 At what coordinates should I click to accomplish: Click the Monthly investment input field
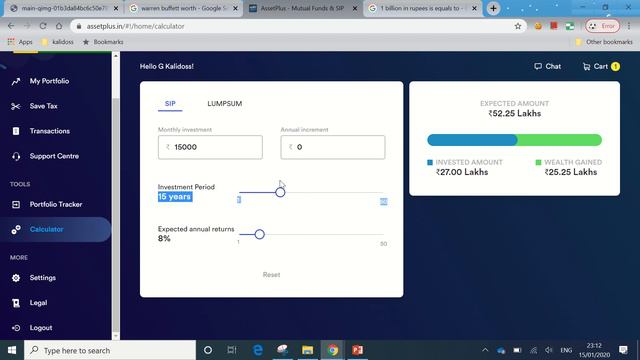(210, 147)
